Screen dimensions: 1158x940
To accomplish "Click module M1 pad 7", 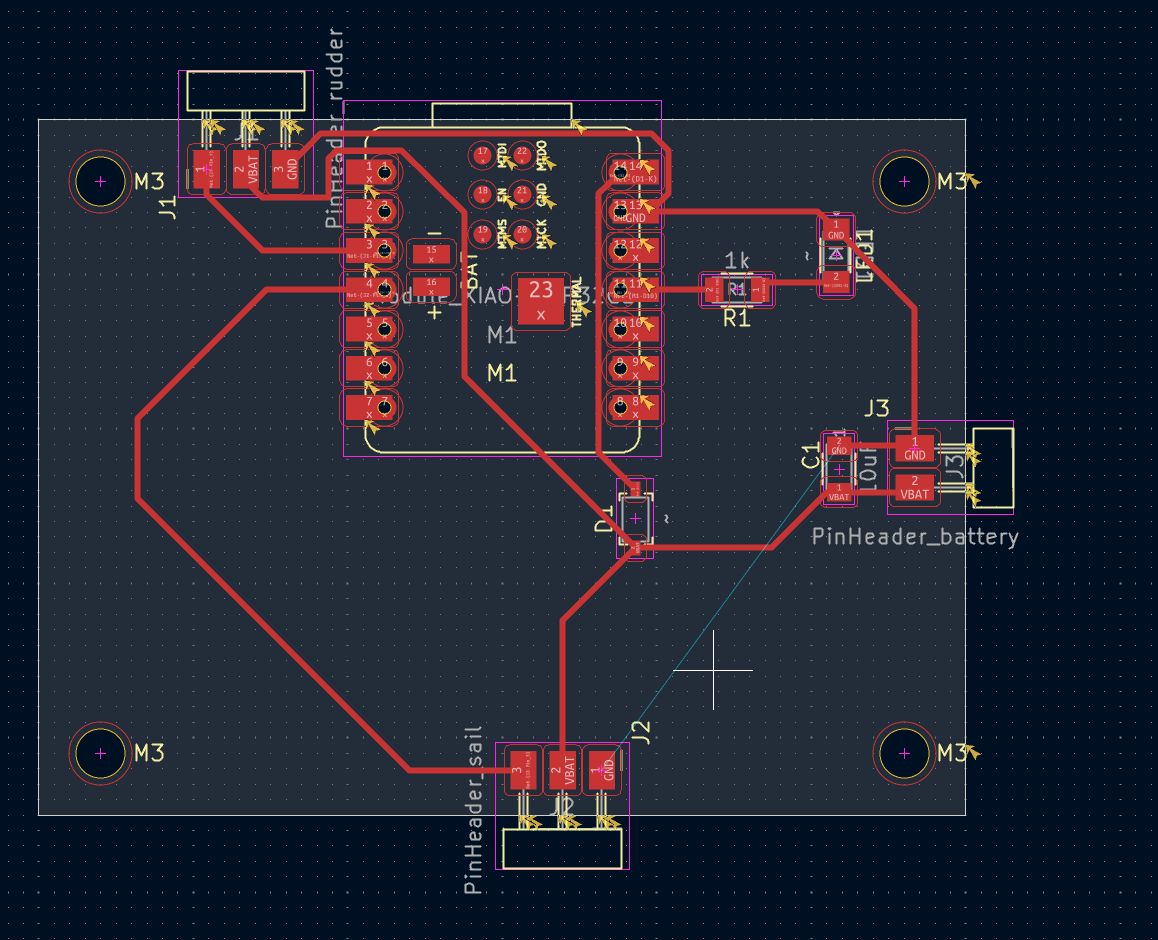I will click(371, 407).
